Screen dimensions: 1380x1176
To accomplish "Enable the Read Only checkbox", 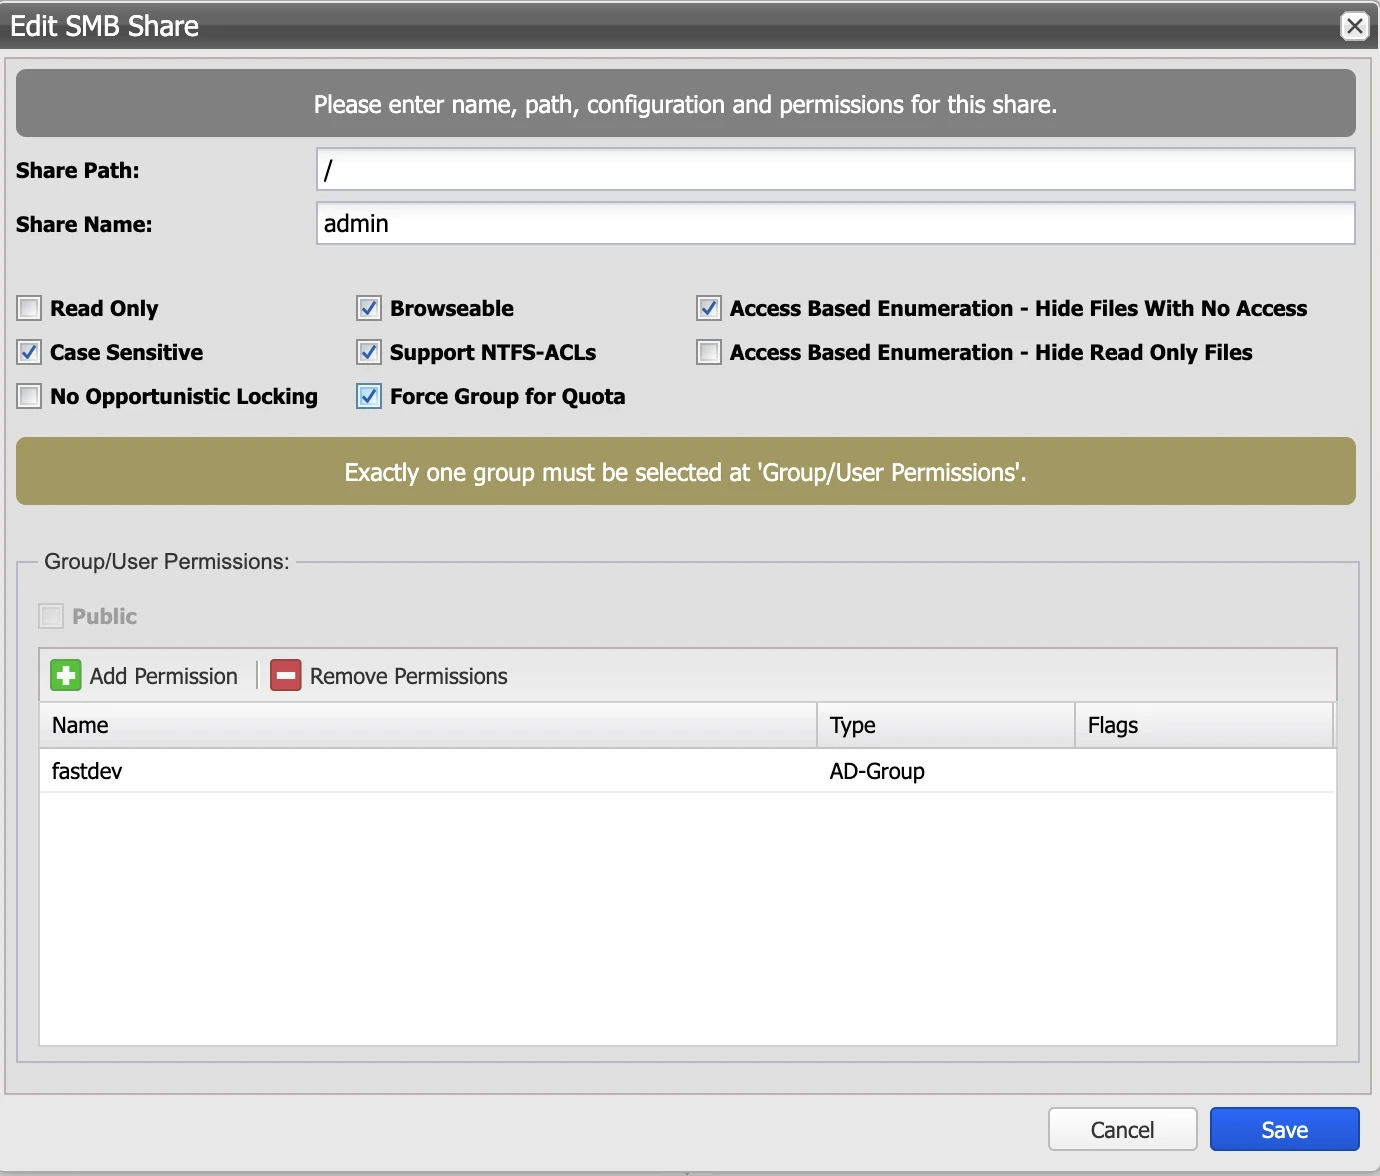I will [30, 308].
